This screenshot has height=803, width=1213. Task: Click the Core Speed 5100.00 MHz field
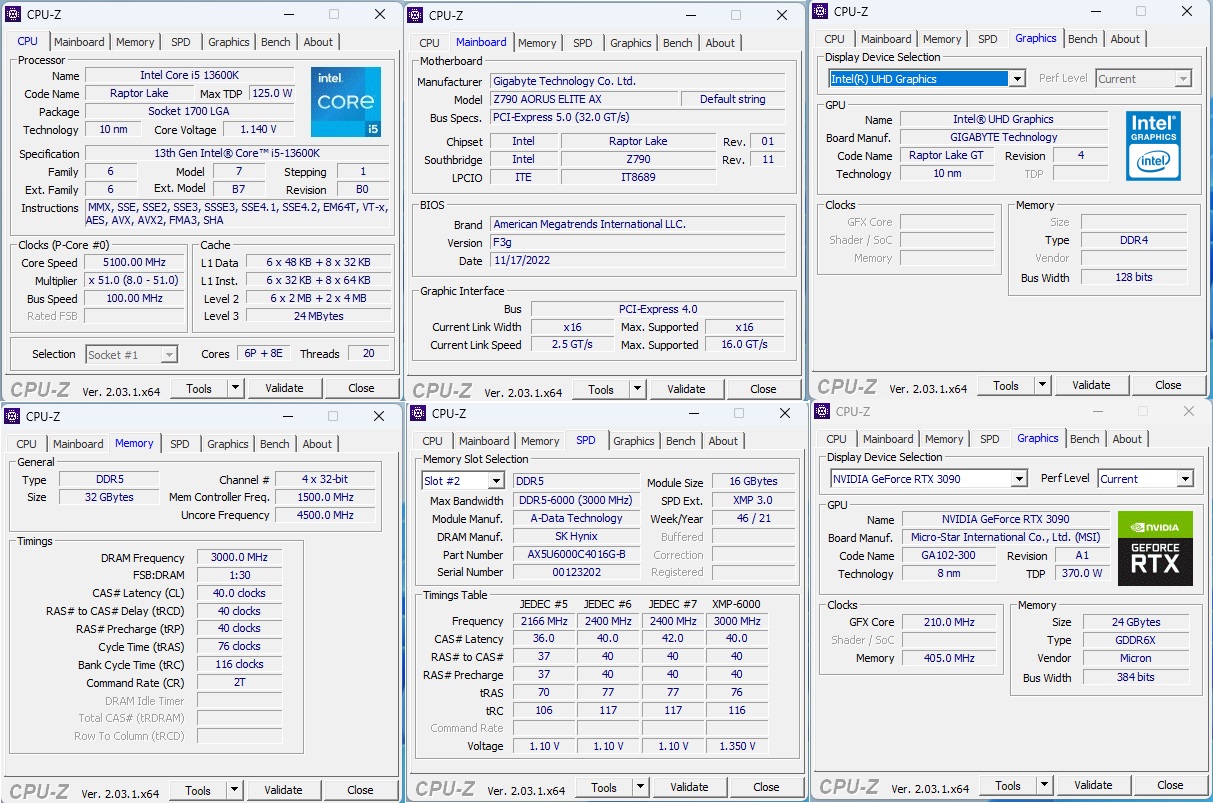coord(134,263)
